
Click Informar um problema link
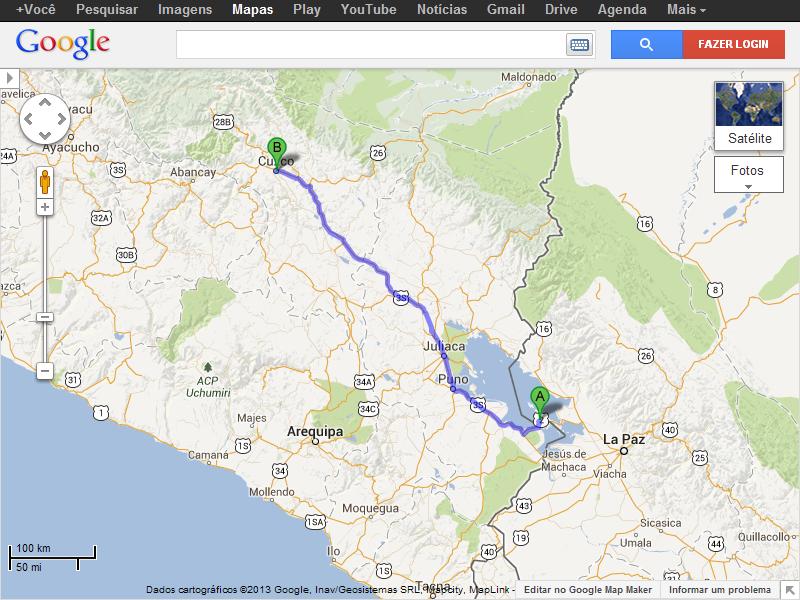coord(720,589)
